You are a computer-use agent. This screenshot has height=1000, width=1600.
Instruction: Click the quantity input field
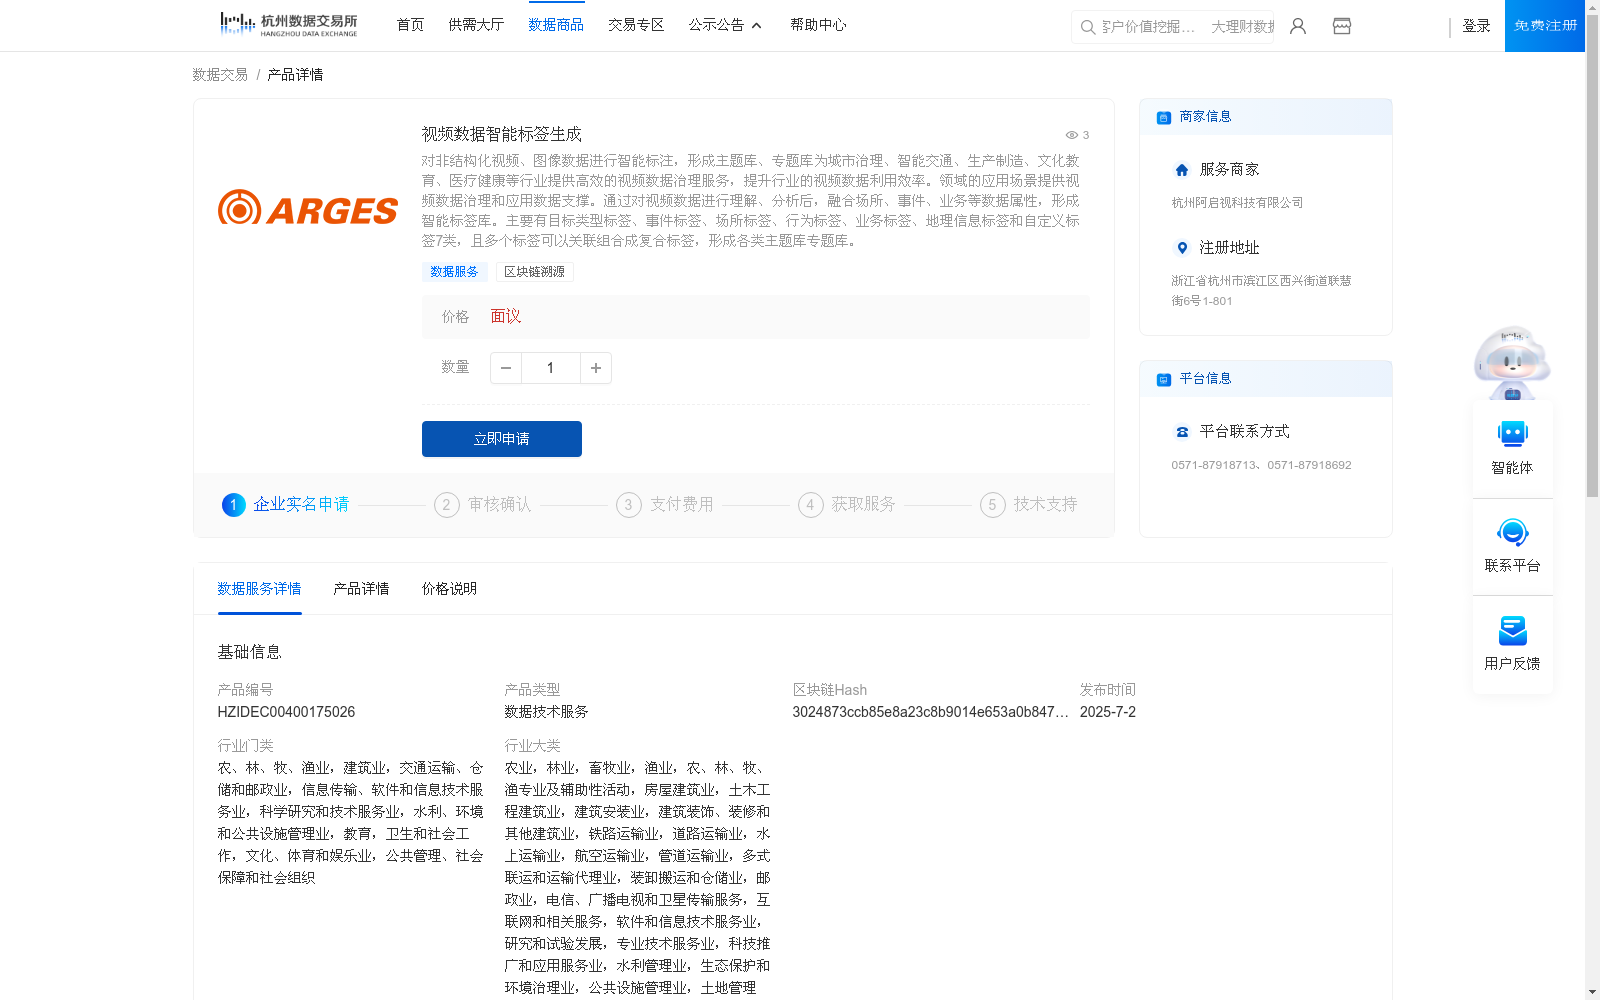pyautogui.click(x=550, y=368)
